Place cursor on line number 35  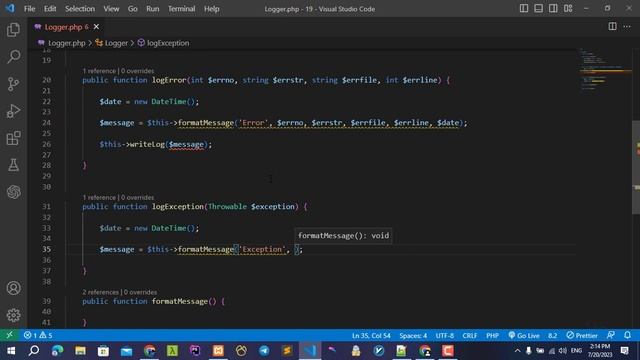(47, 249)
